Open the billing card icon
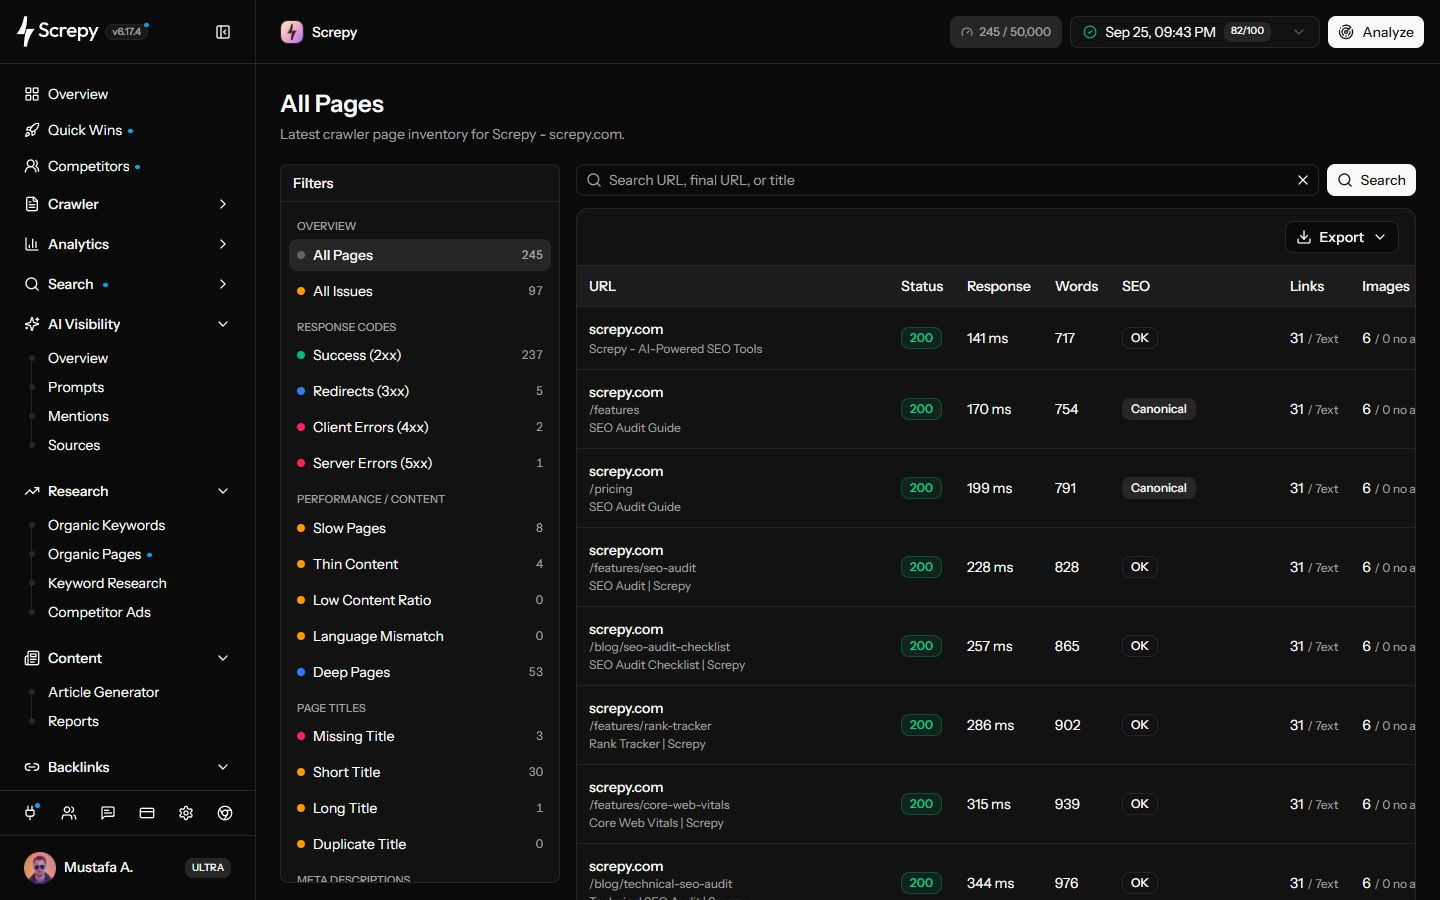 coord(147,813)
